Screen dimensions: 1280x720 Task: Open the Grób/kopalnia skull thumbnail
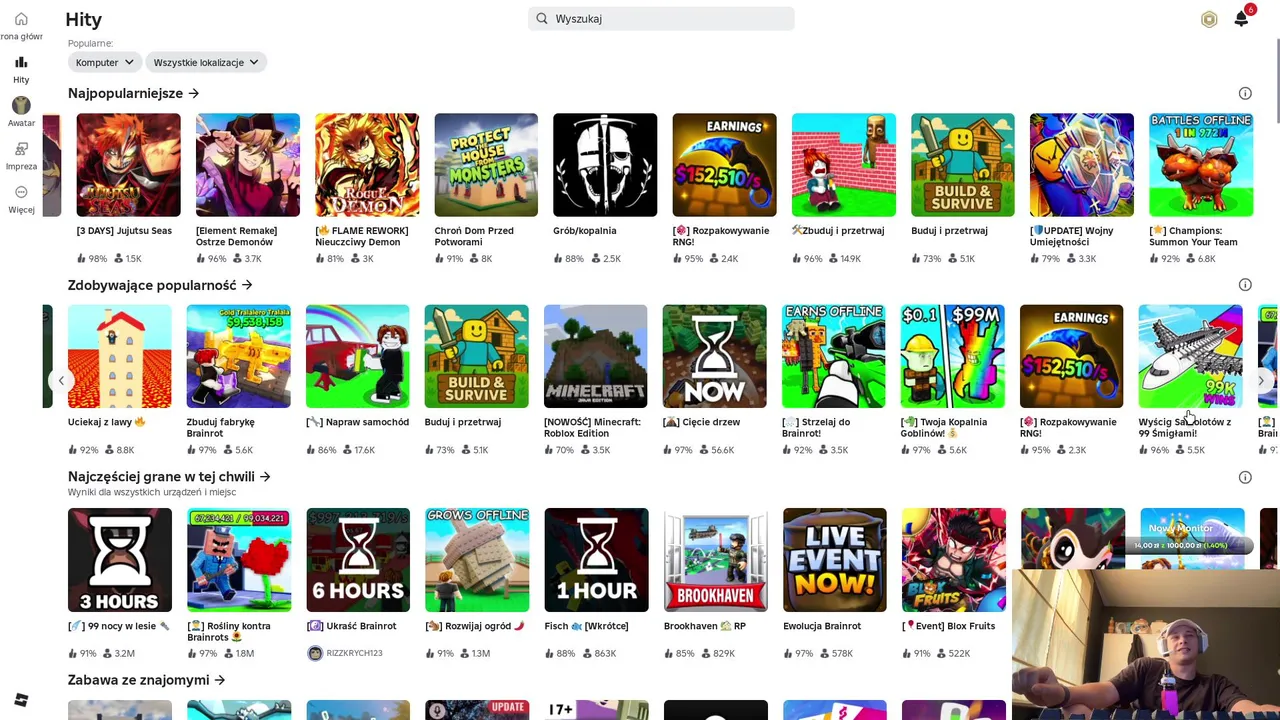[605, 165]
